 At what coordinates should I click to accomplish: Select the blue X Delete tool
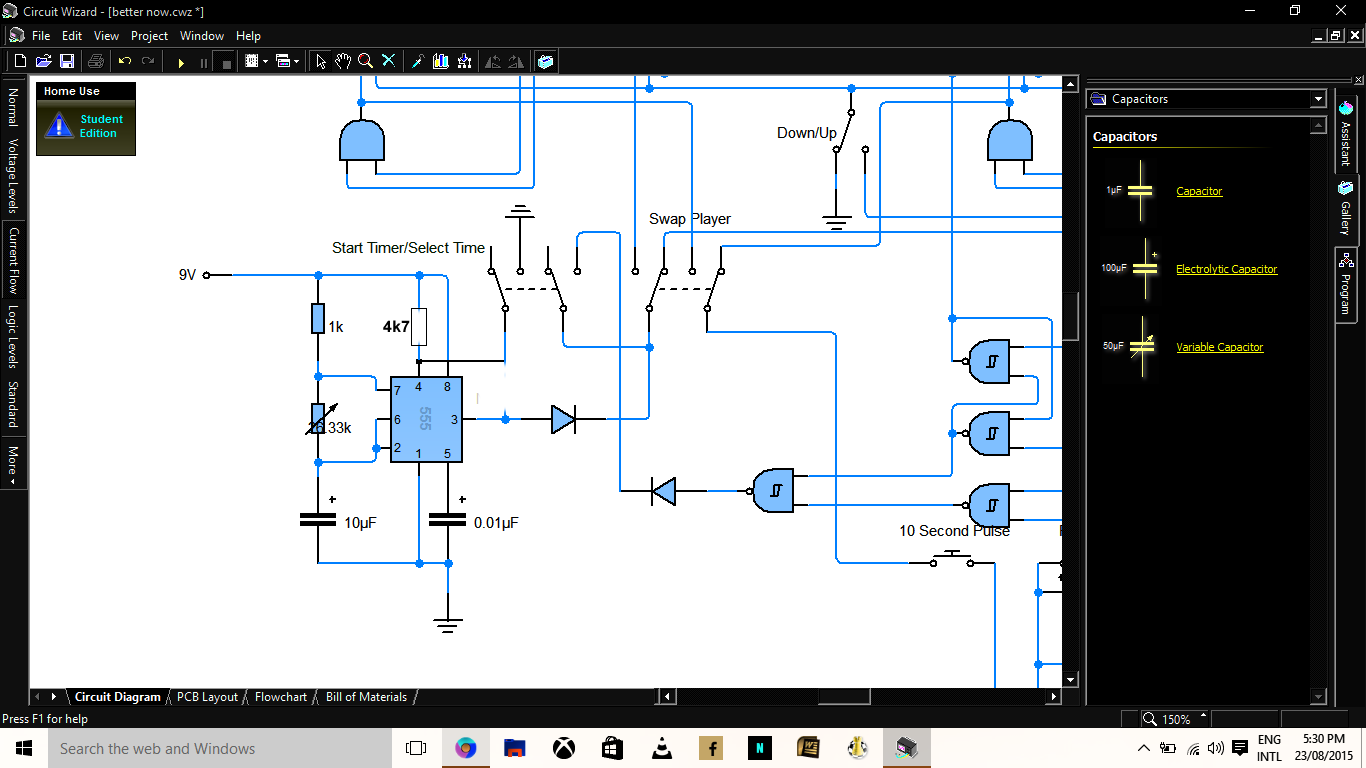[389, 61]
